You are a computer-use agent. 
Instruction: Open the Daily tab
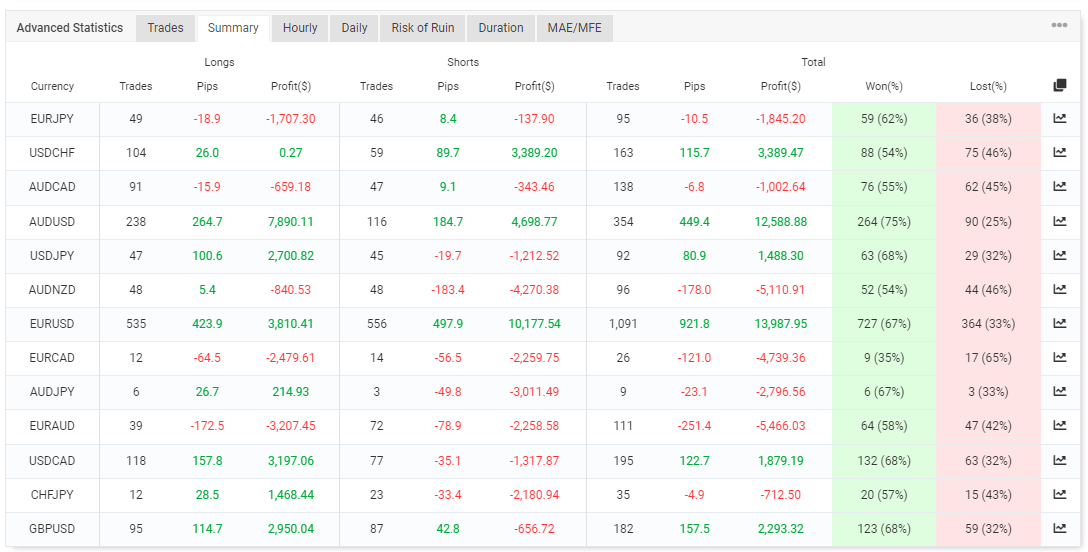(355, 28)
